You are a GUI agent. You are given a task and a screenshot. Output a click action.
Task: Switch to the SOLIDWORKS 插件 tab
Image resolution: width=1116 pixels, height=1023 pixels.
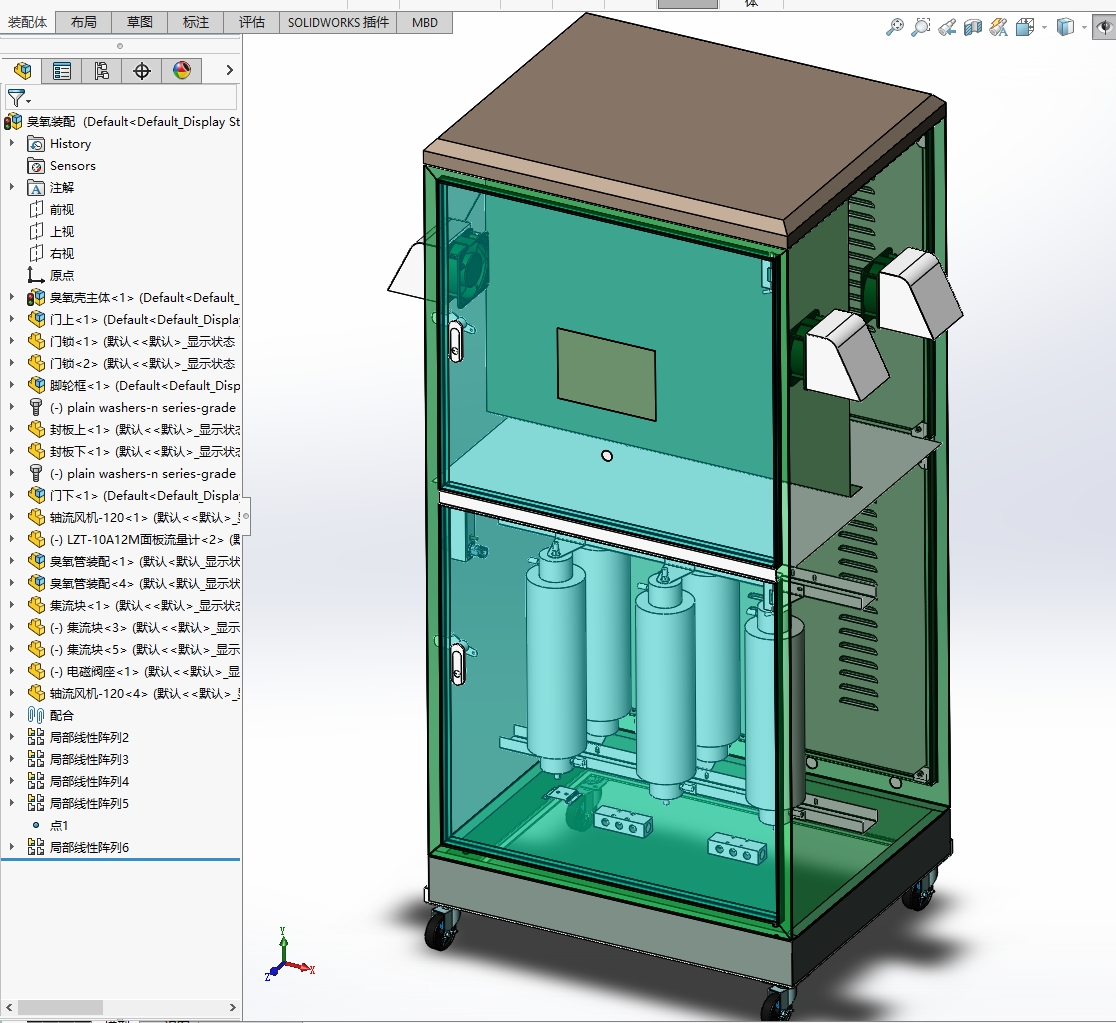pos(338,23)
